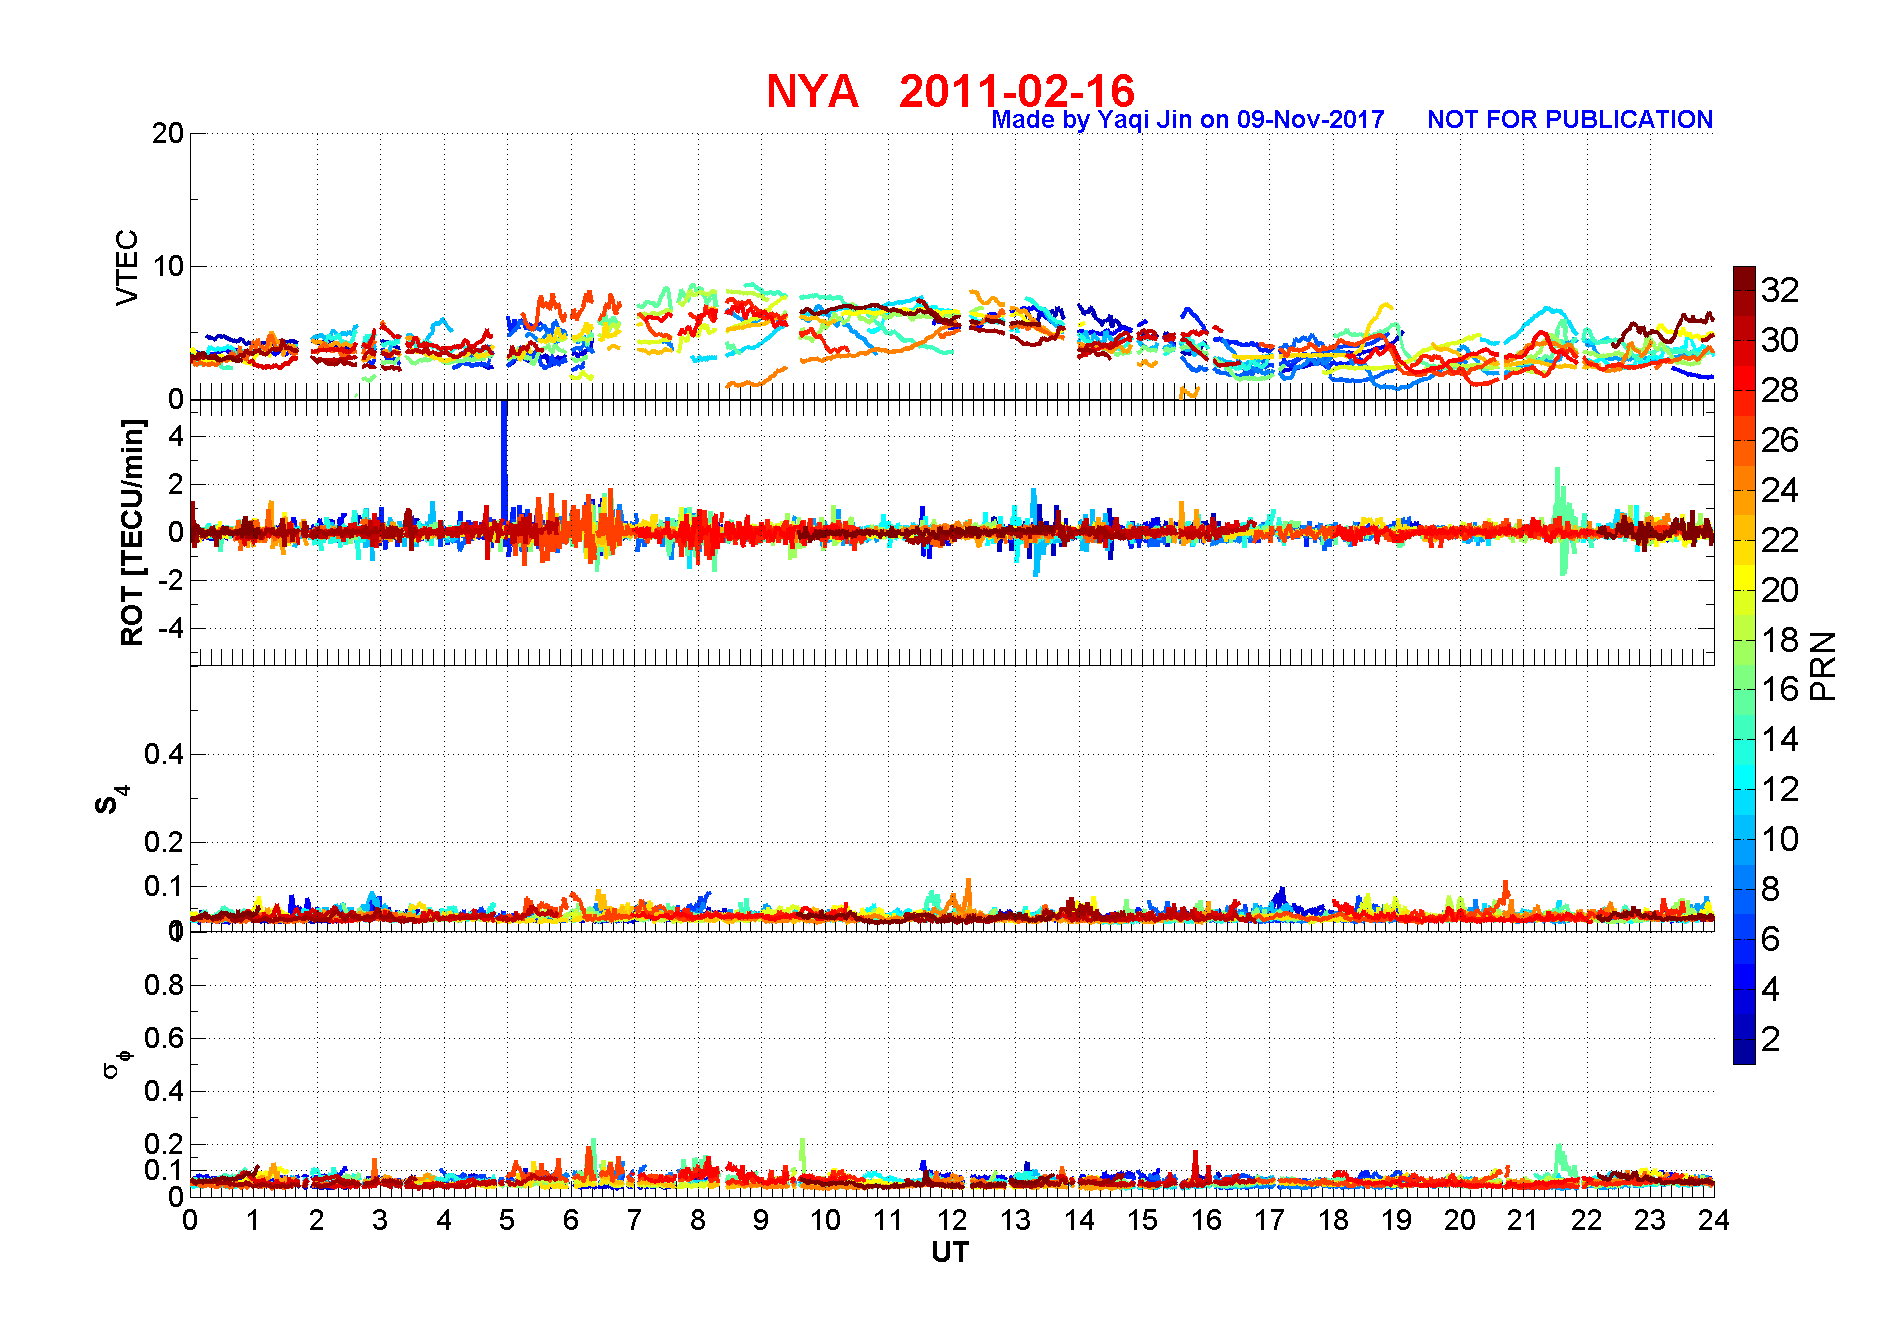Click the "0.8" tick on the σφ axis
This screenshot has height=1330, width=1904.
(164, 985)
